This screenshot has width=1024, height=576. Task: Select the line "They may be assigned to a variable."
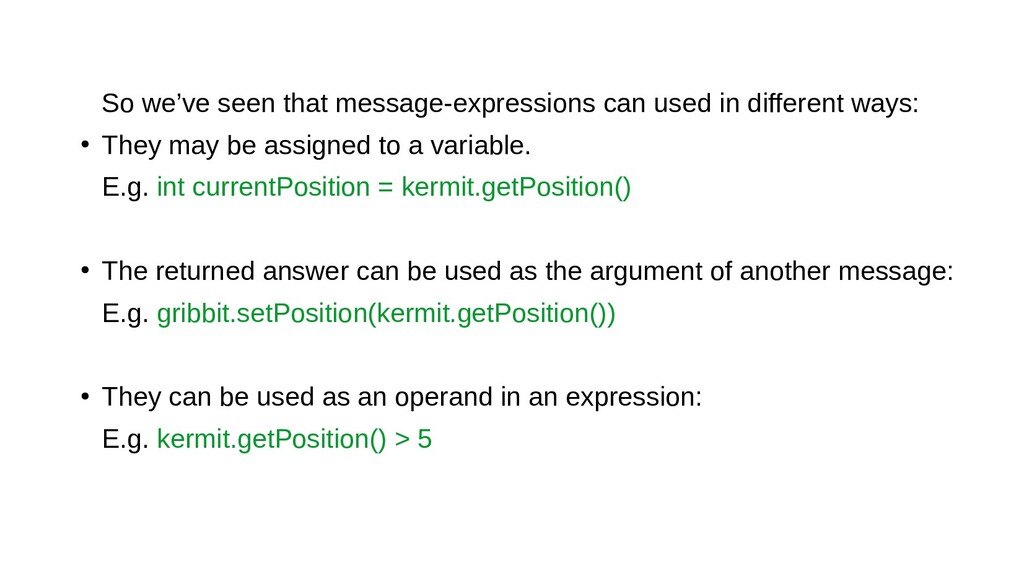(x=316, y=146)
